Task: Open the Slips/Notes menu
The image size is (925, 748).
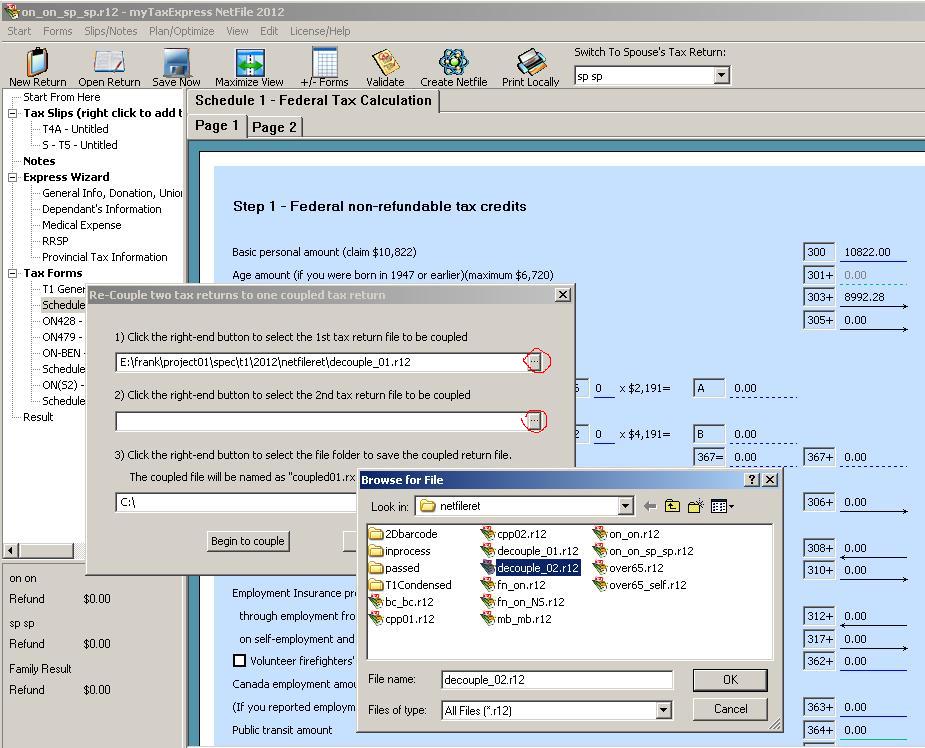Action: point(110,31)
